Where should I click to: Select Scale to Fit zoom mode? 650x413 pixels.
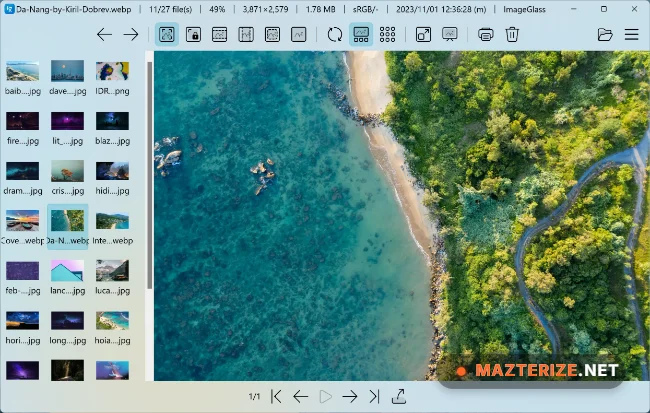[272, 34]
